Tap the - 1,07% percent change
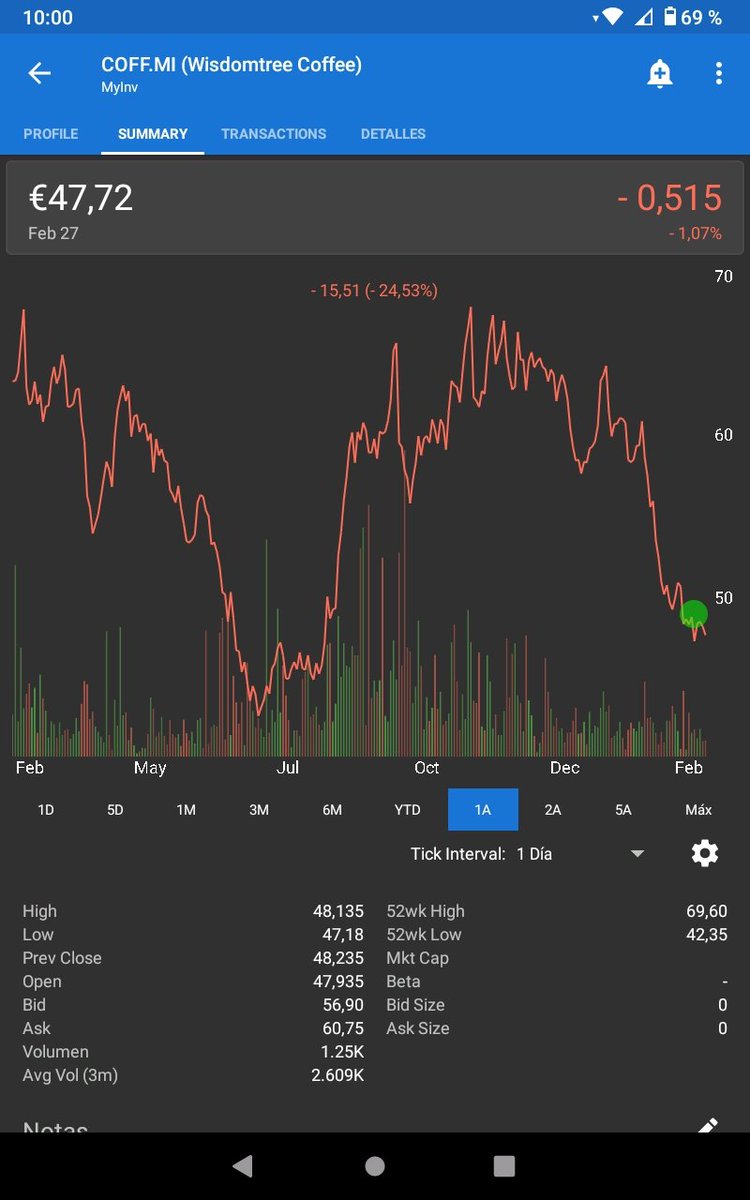This screenshot has width=750, height=1200. 695,234
